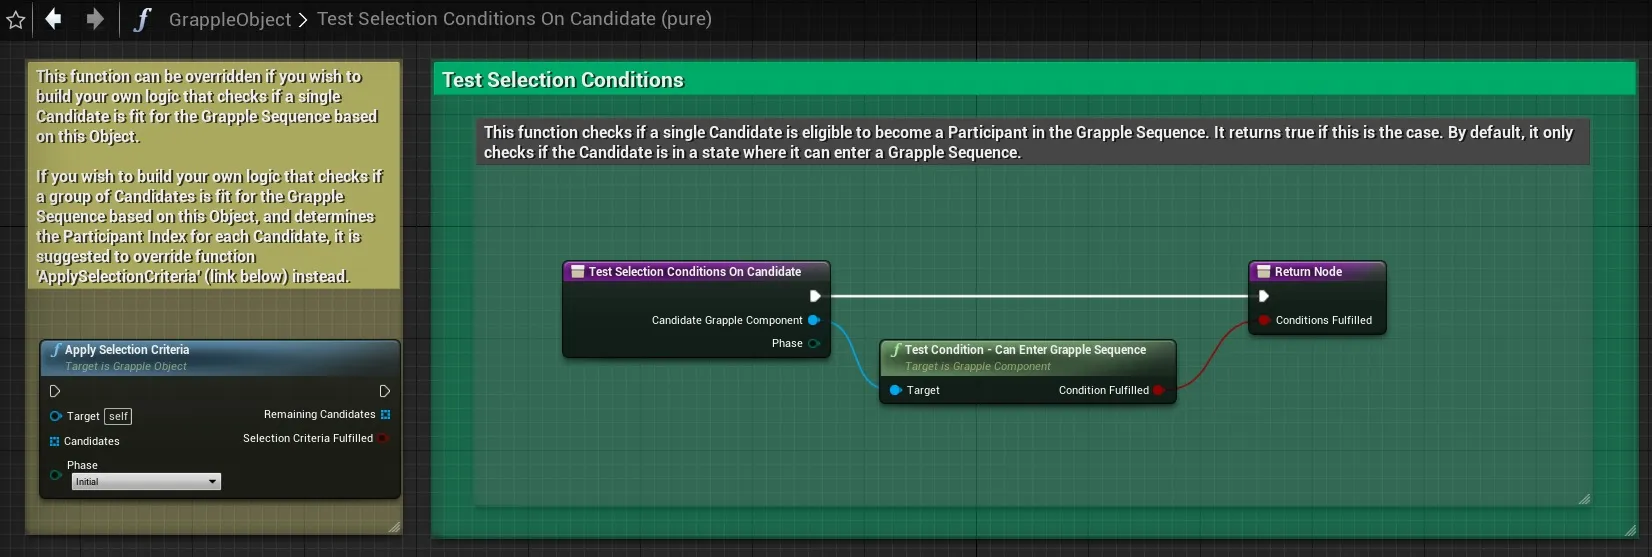Go forward with the right arrow
Screen dimensions: 1652x557
tap(94, 19)
